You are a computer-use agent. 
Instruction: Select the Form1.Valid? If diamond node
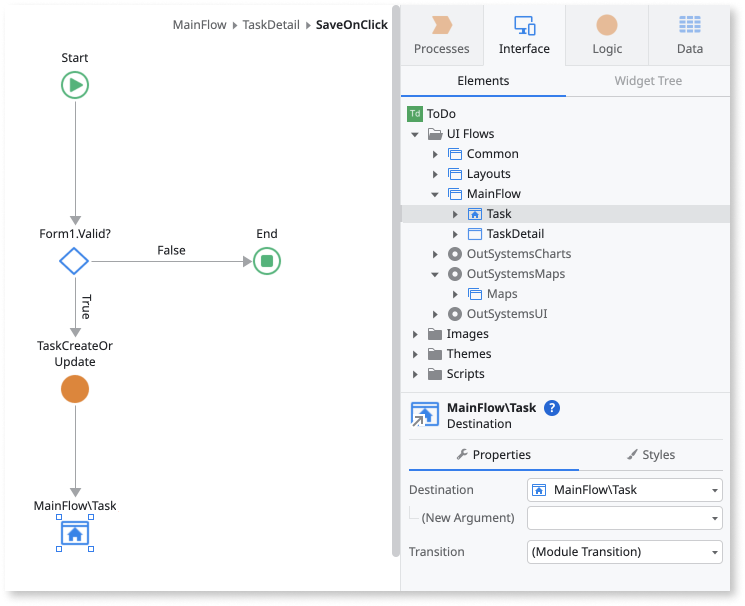coord(74,261)
